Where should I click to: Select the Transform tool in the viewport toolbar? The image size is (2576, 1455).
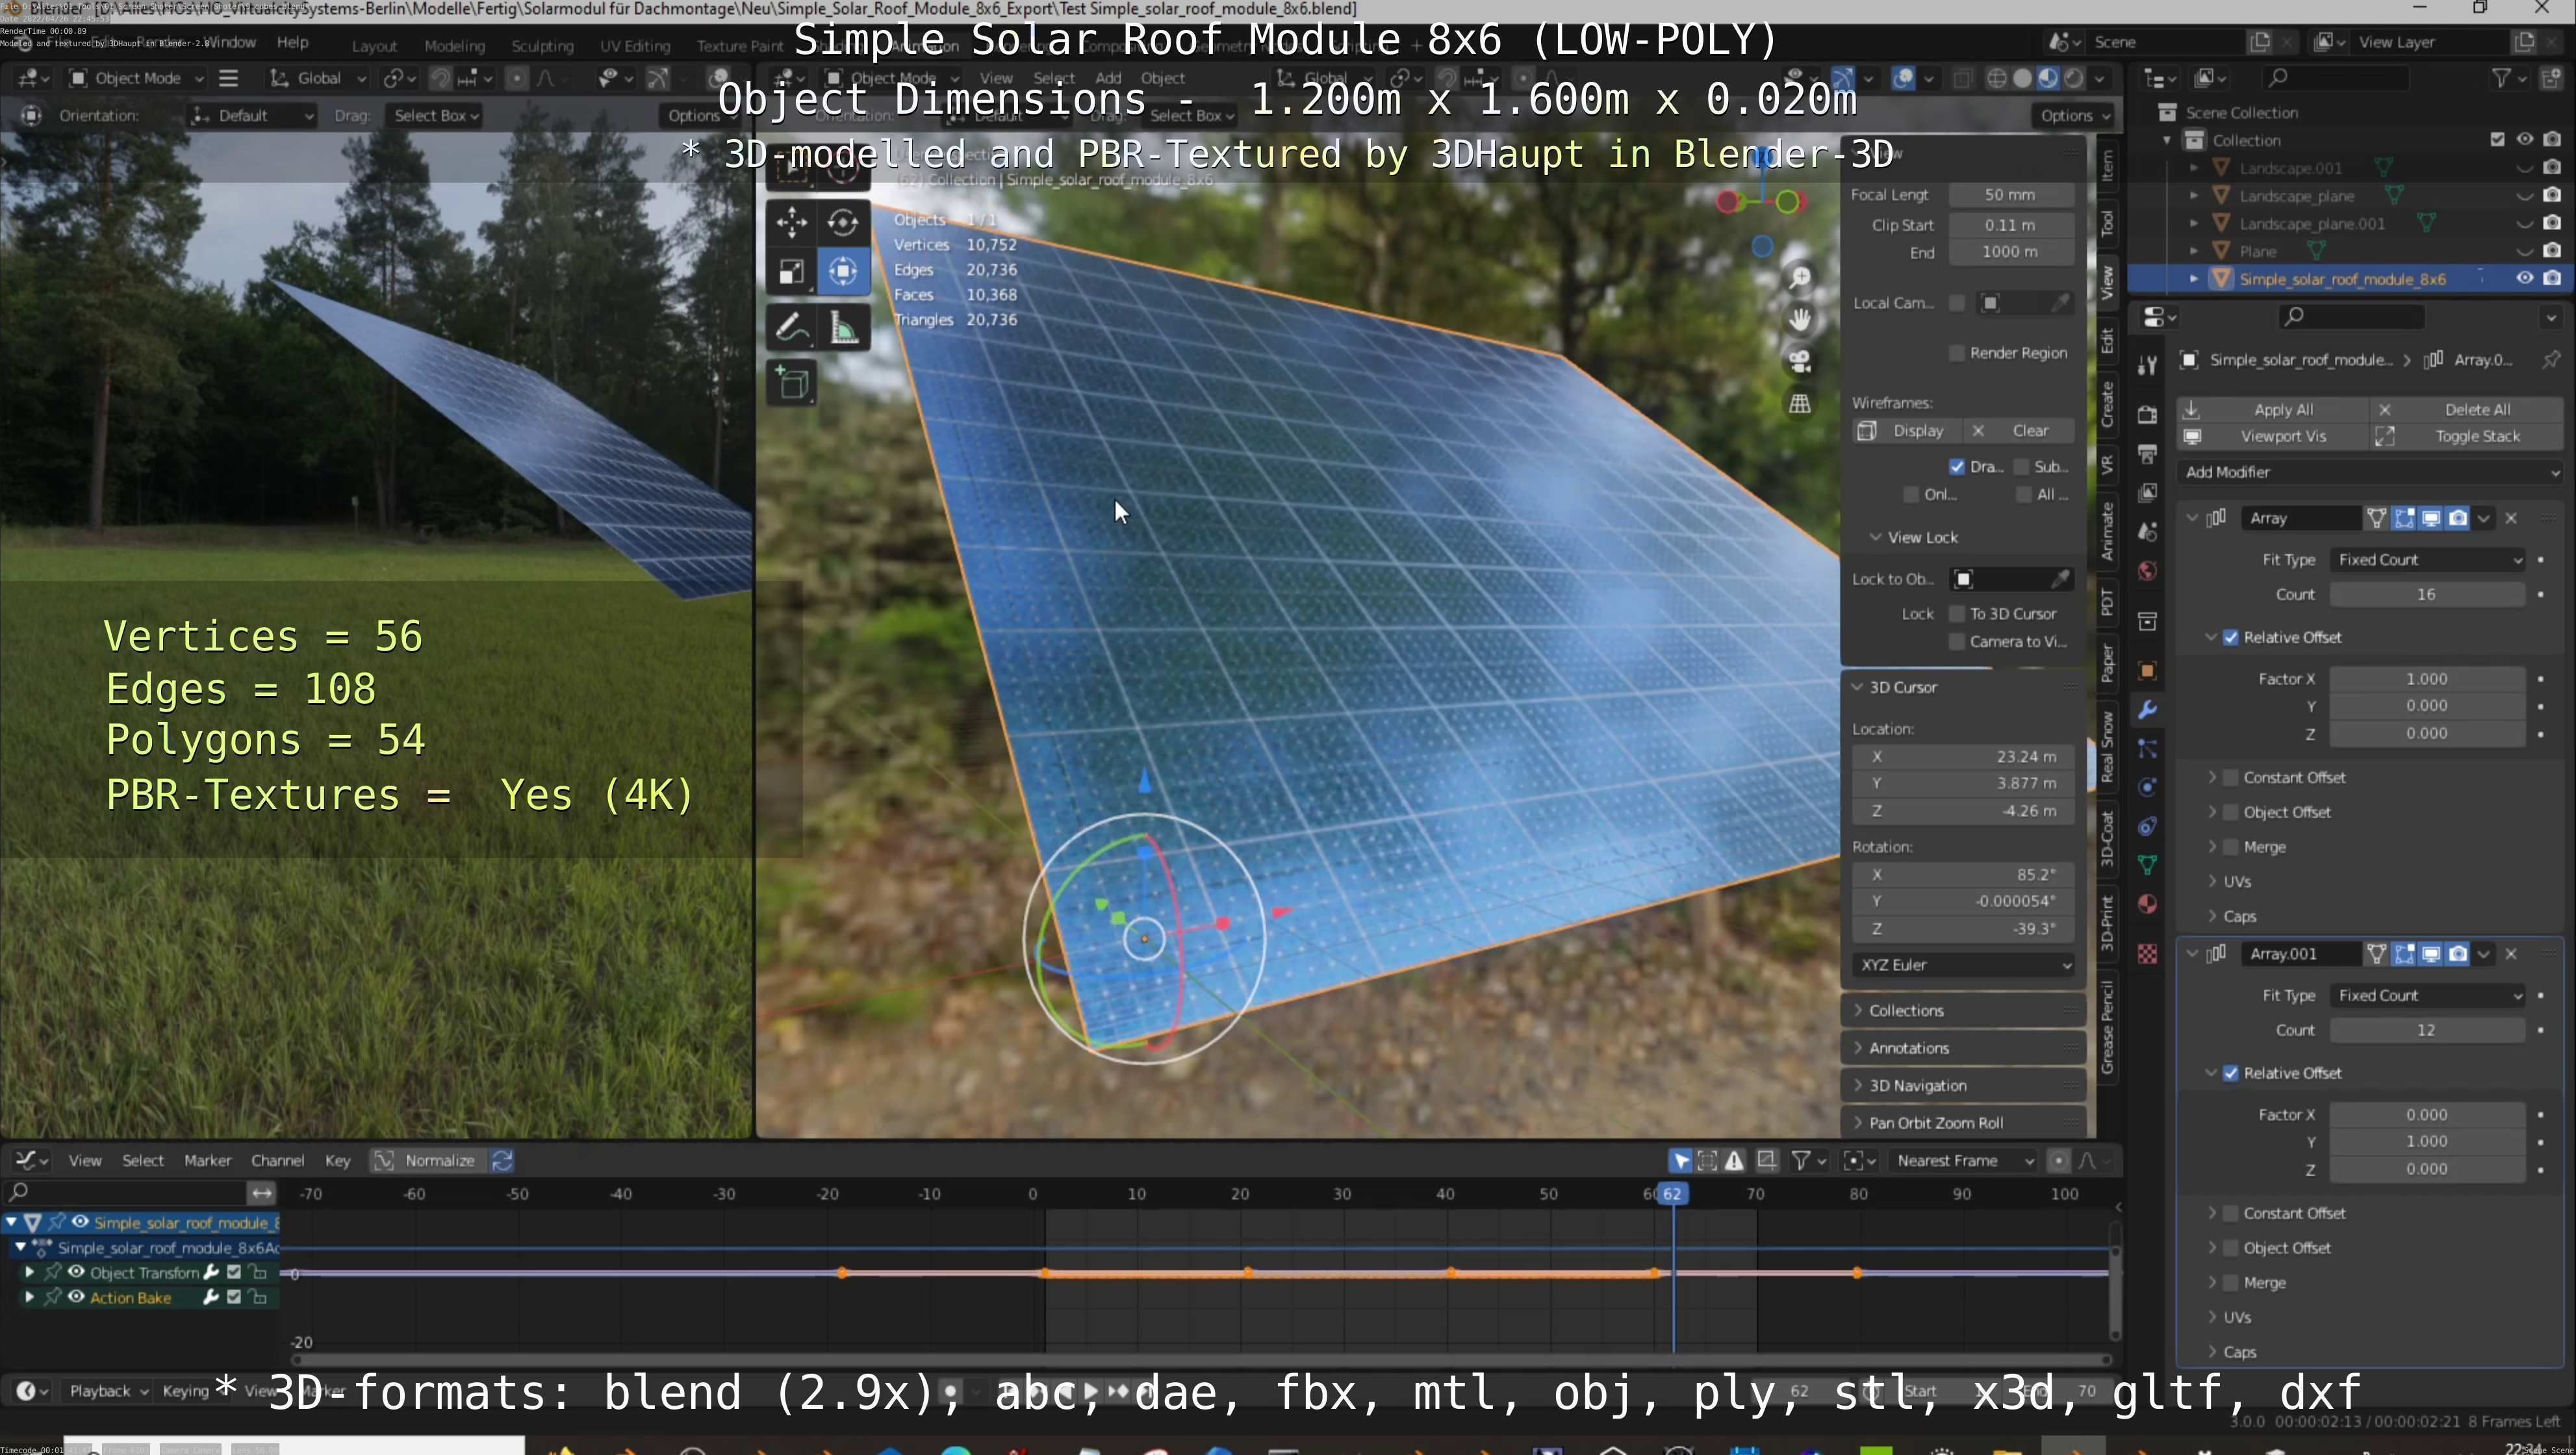pyautogui.click(x=843, y=271)
